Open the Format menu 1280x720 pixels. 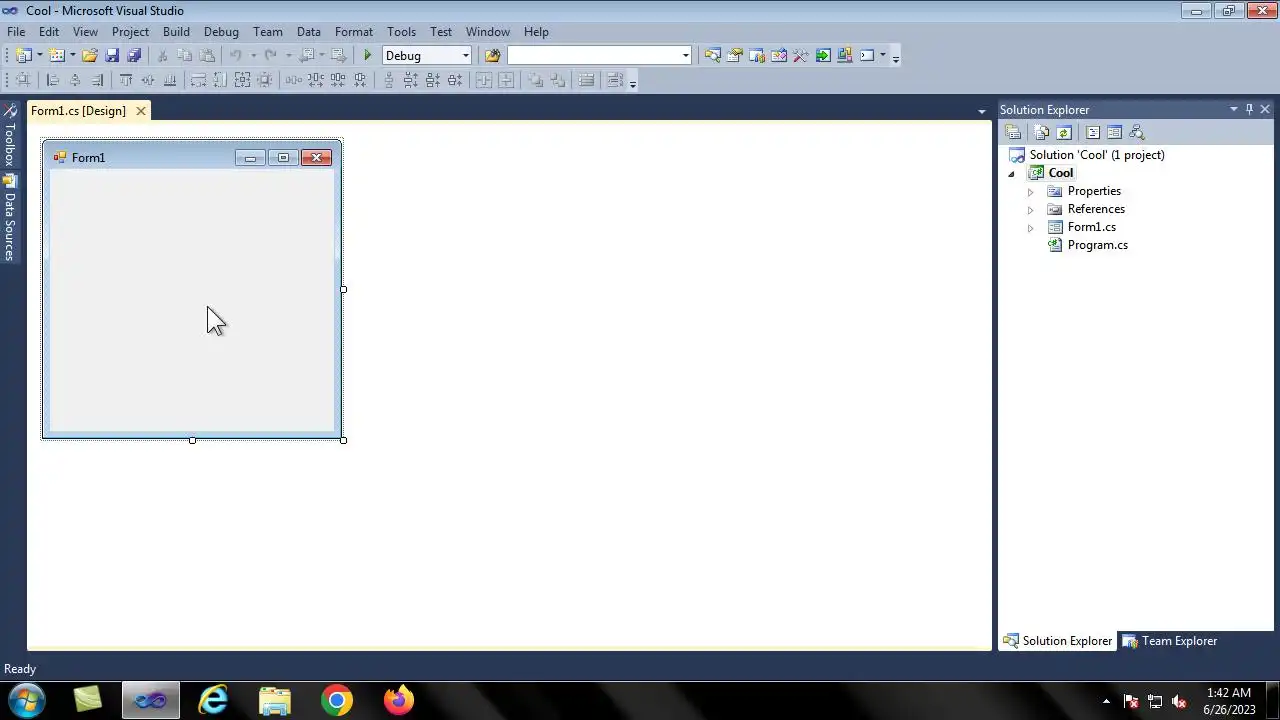tap(354, 32)
